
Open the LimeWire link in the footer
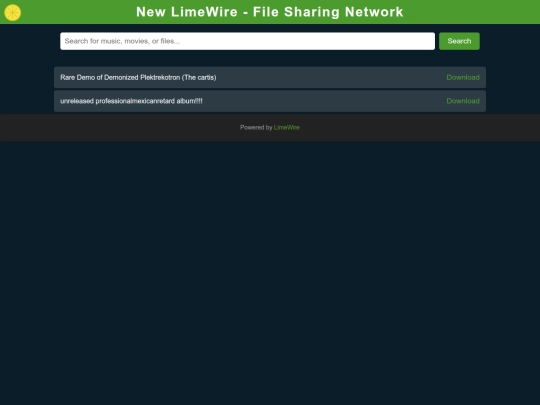[x=287, y=127]
